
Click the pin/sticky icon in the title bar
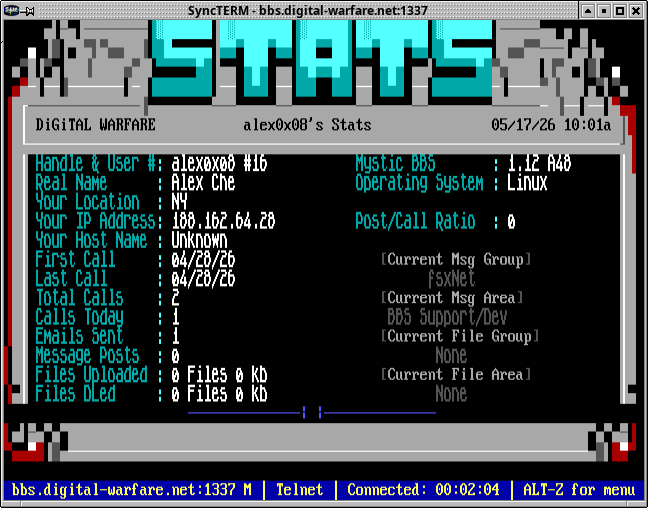[29, 11]
